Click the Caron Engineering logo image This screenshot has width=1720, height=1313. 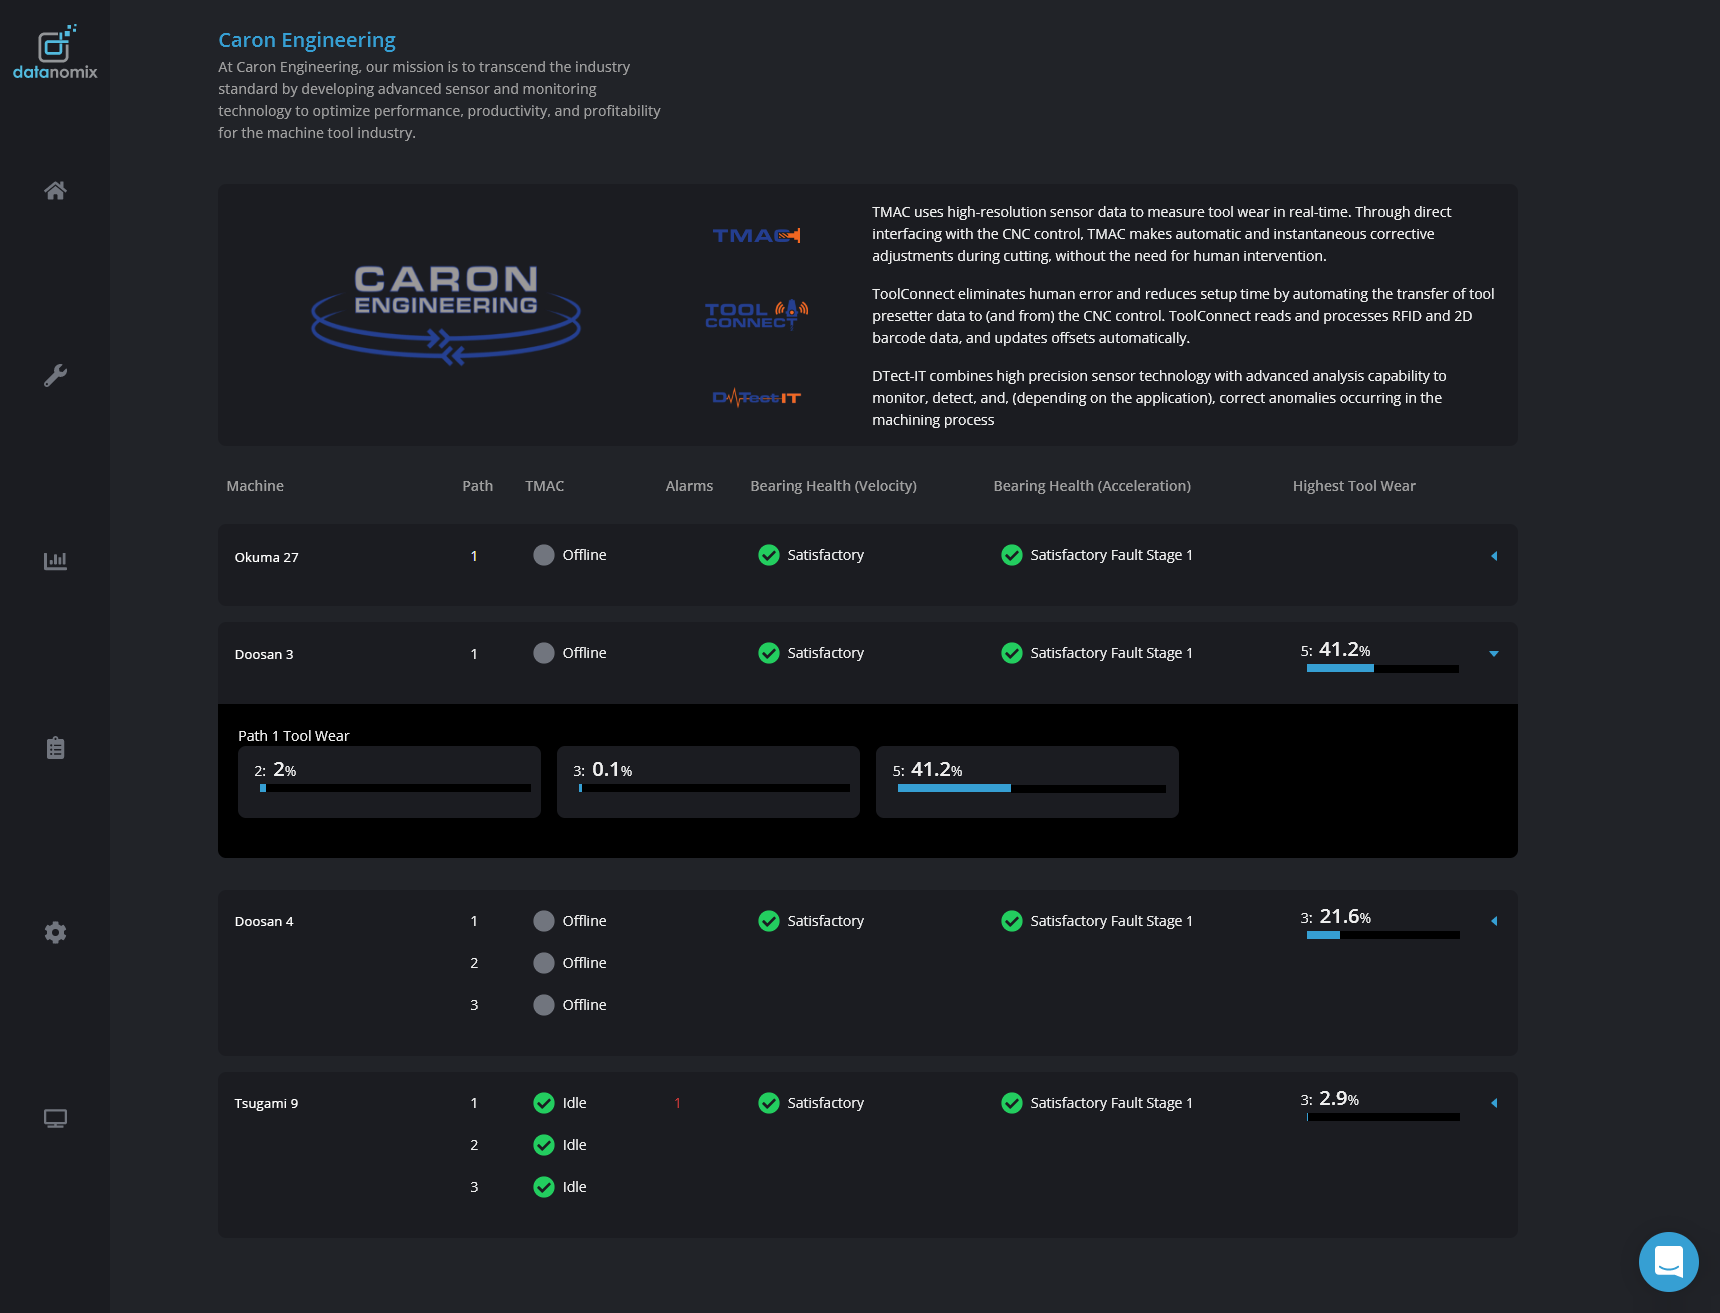(x=446, y=314)
